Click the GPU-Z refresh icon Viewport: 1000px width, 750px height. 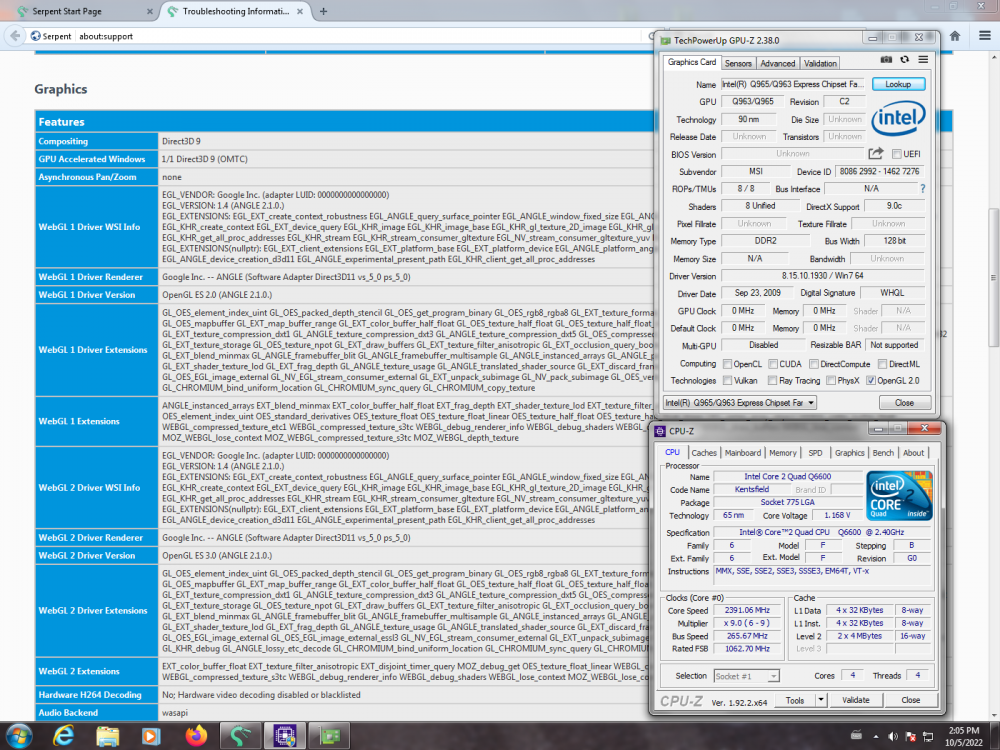904,62
